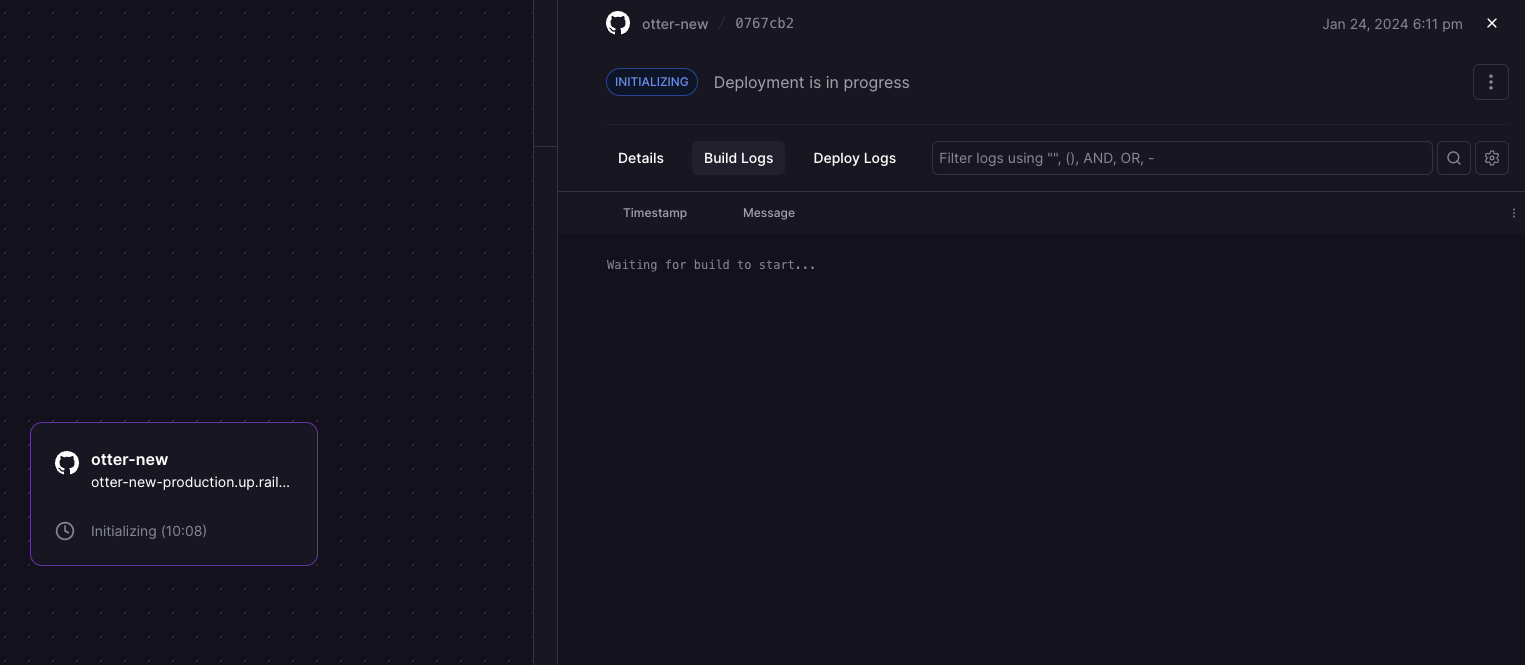Screen dimensions: 1525x665
Task: Open log settings via the gear icon
Action: [1492, 158]
